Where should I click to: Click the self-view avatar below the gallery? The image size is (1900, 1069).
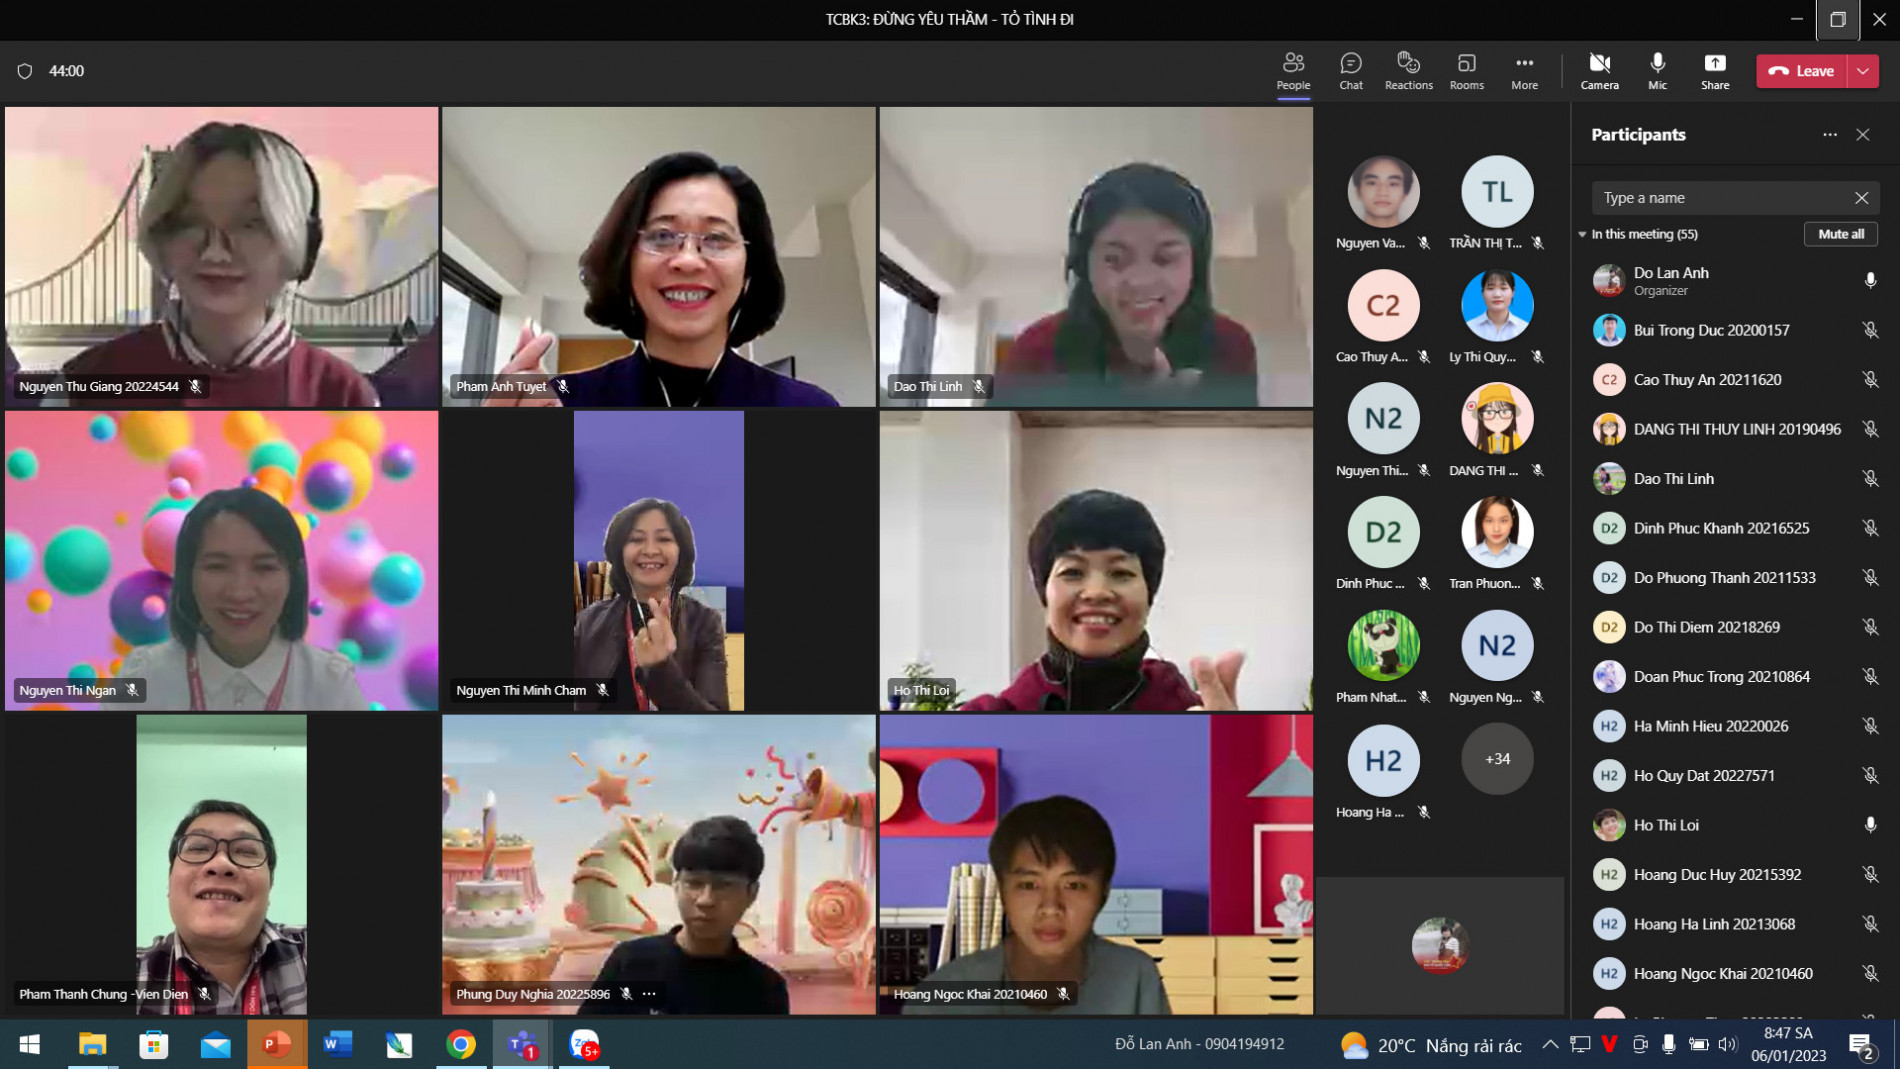(1439, 944)
